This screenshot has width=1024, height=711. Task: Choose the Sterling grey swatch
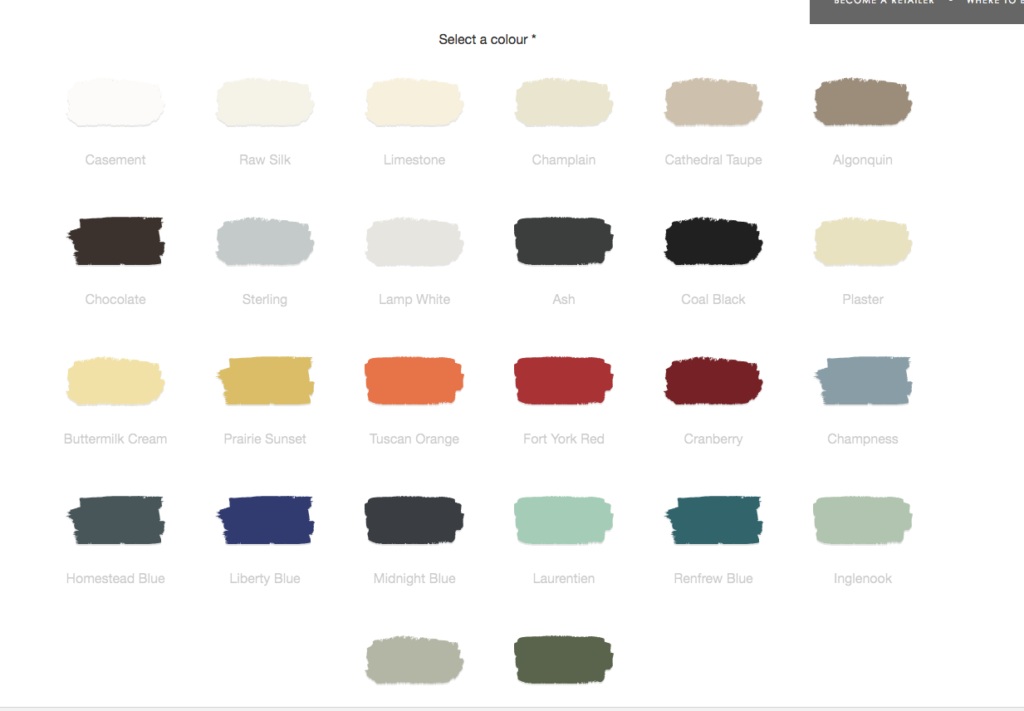point(265,242)
